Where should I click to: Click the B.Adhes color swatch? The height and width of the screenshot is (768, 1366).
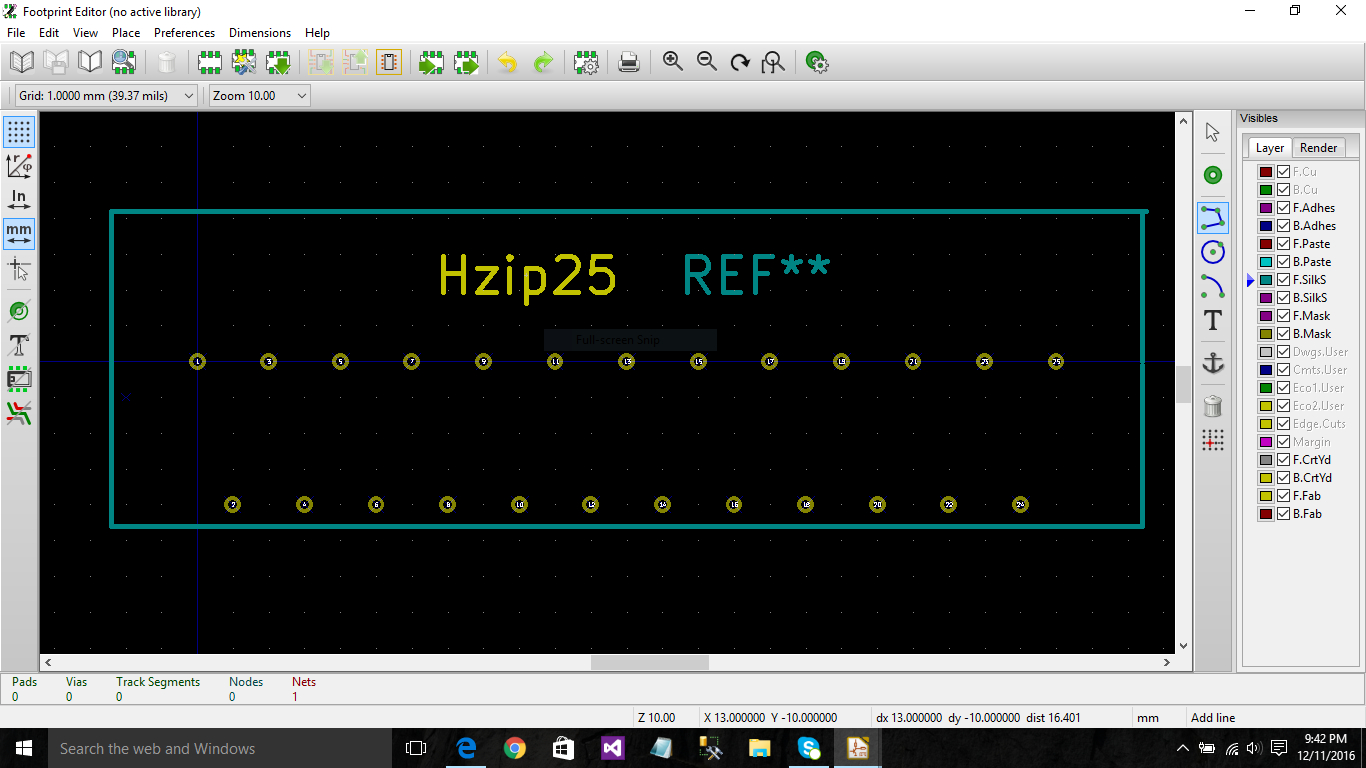point(1266,226)
